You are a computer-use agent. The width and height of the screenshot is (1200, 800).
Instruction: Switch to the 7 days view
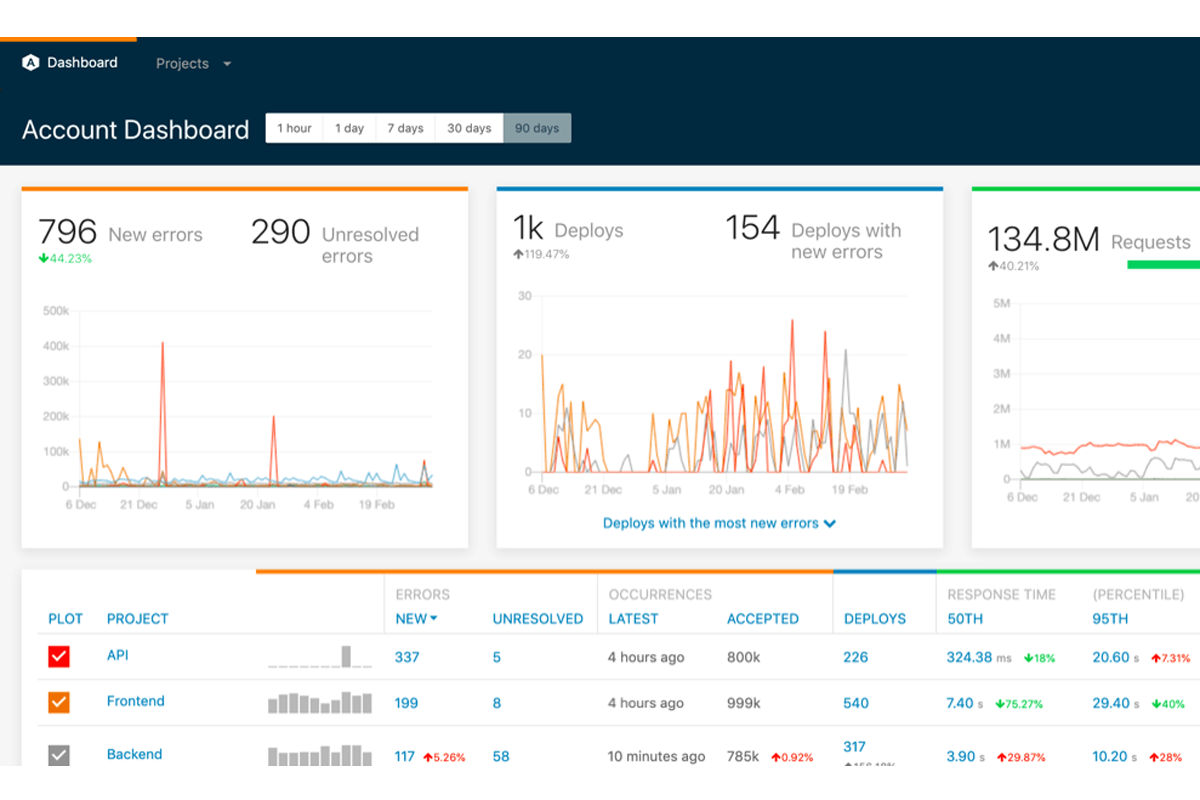(x=405, y=128)
